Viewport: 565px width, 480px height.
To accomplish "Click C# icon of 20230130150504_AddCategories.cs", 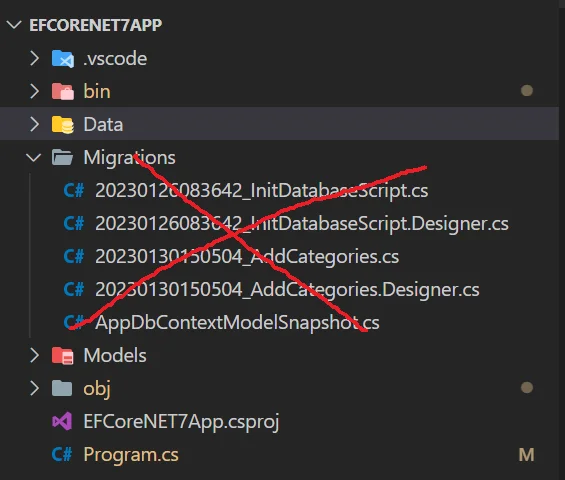I will point(74,257).
